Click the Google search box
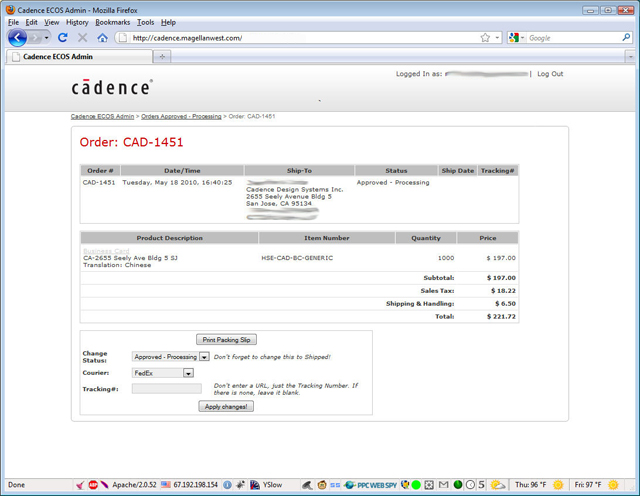Image resolution: width=640 pixels, height=496 pixels. pos(573,38)
